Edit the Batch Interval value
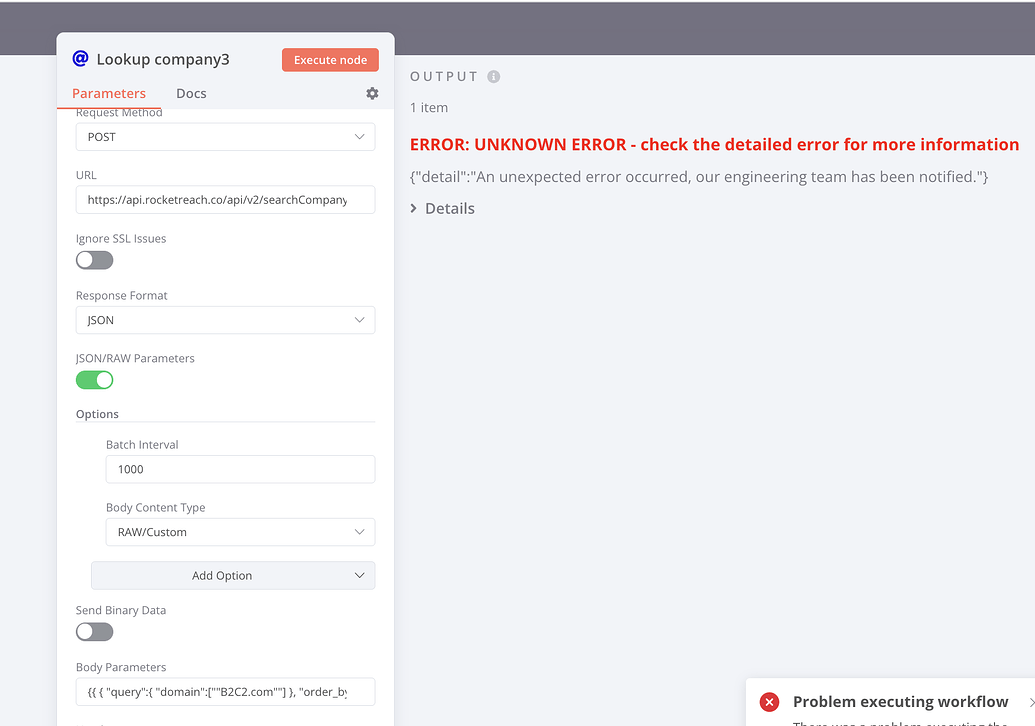The width and height of the screenshot is (1035, 726). click(x=240, y=469)
